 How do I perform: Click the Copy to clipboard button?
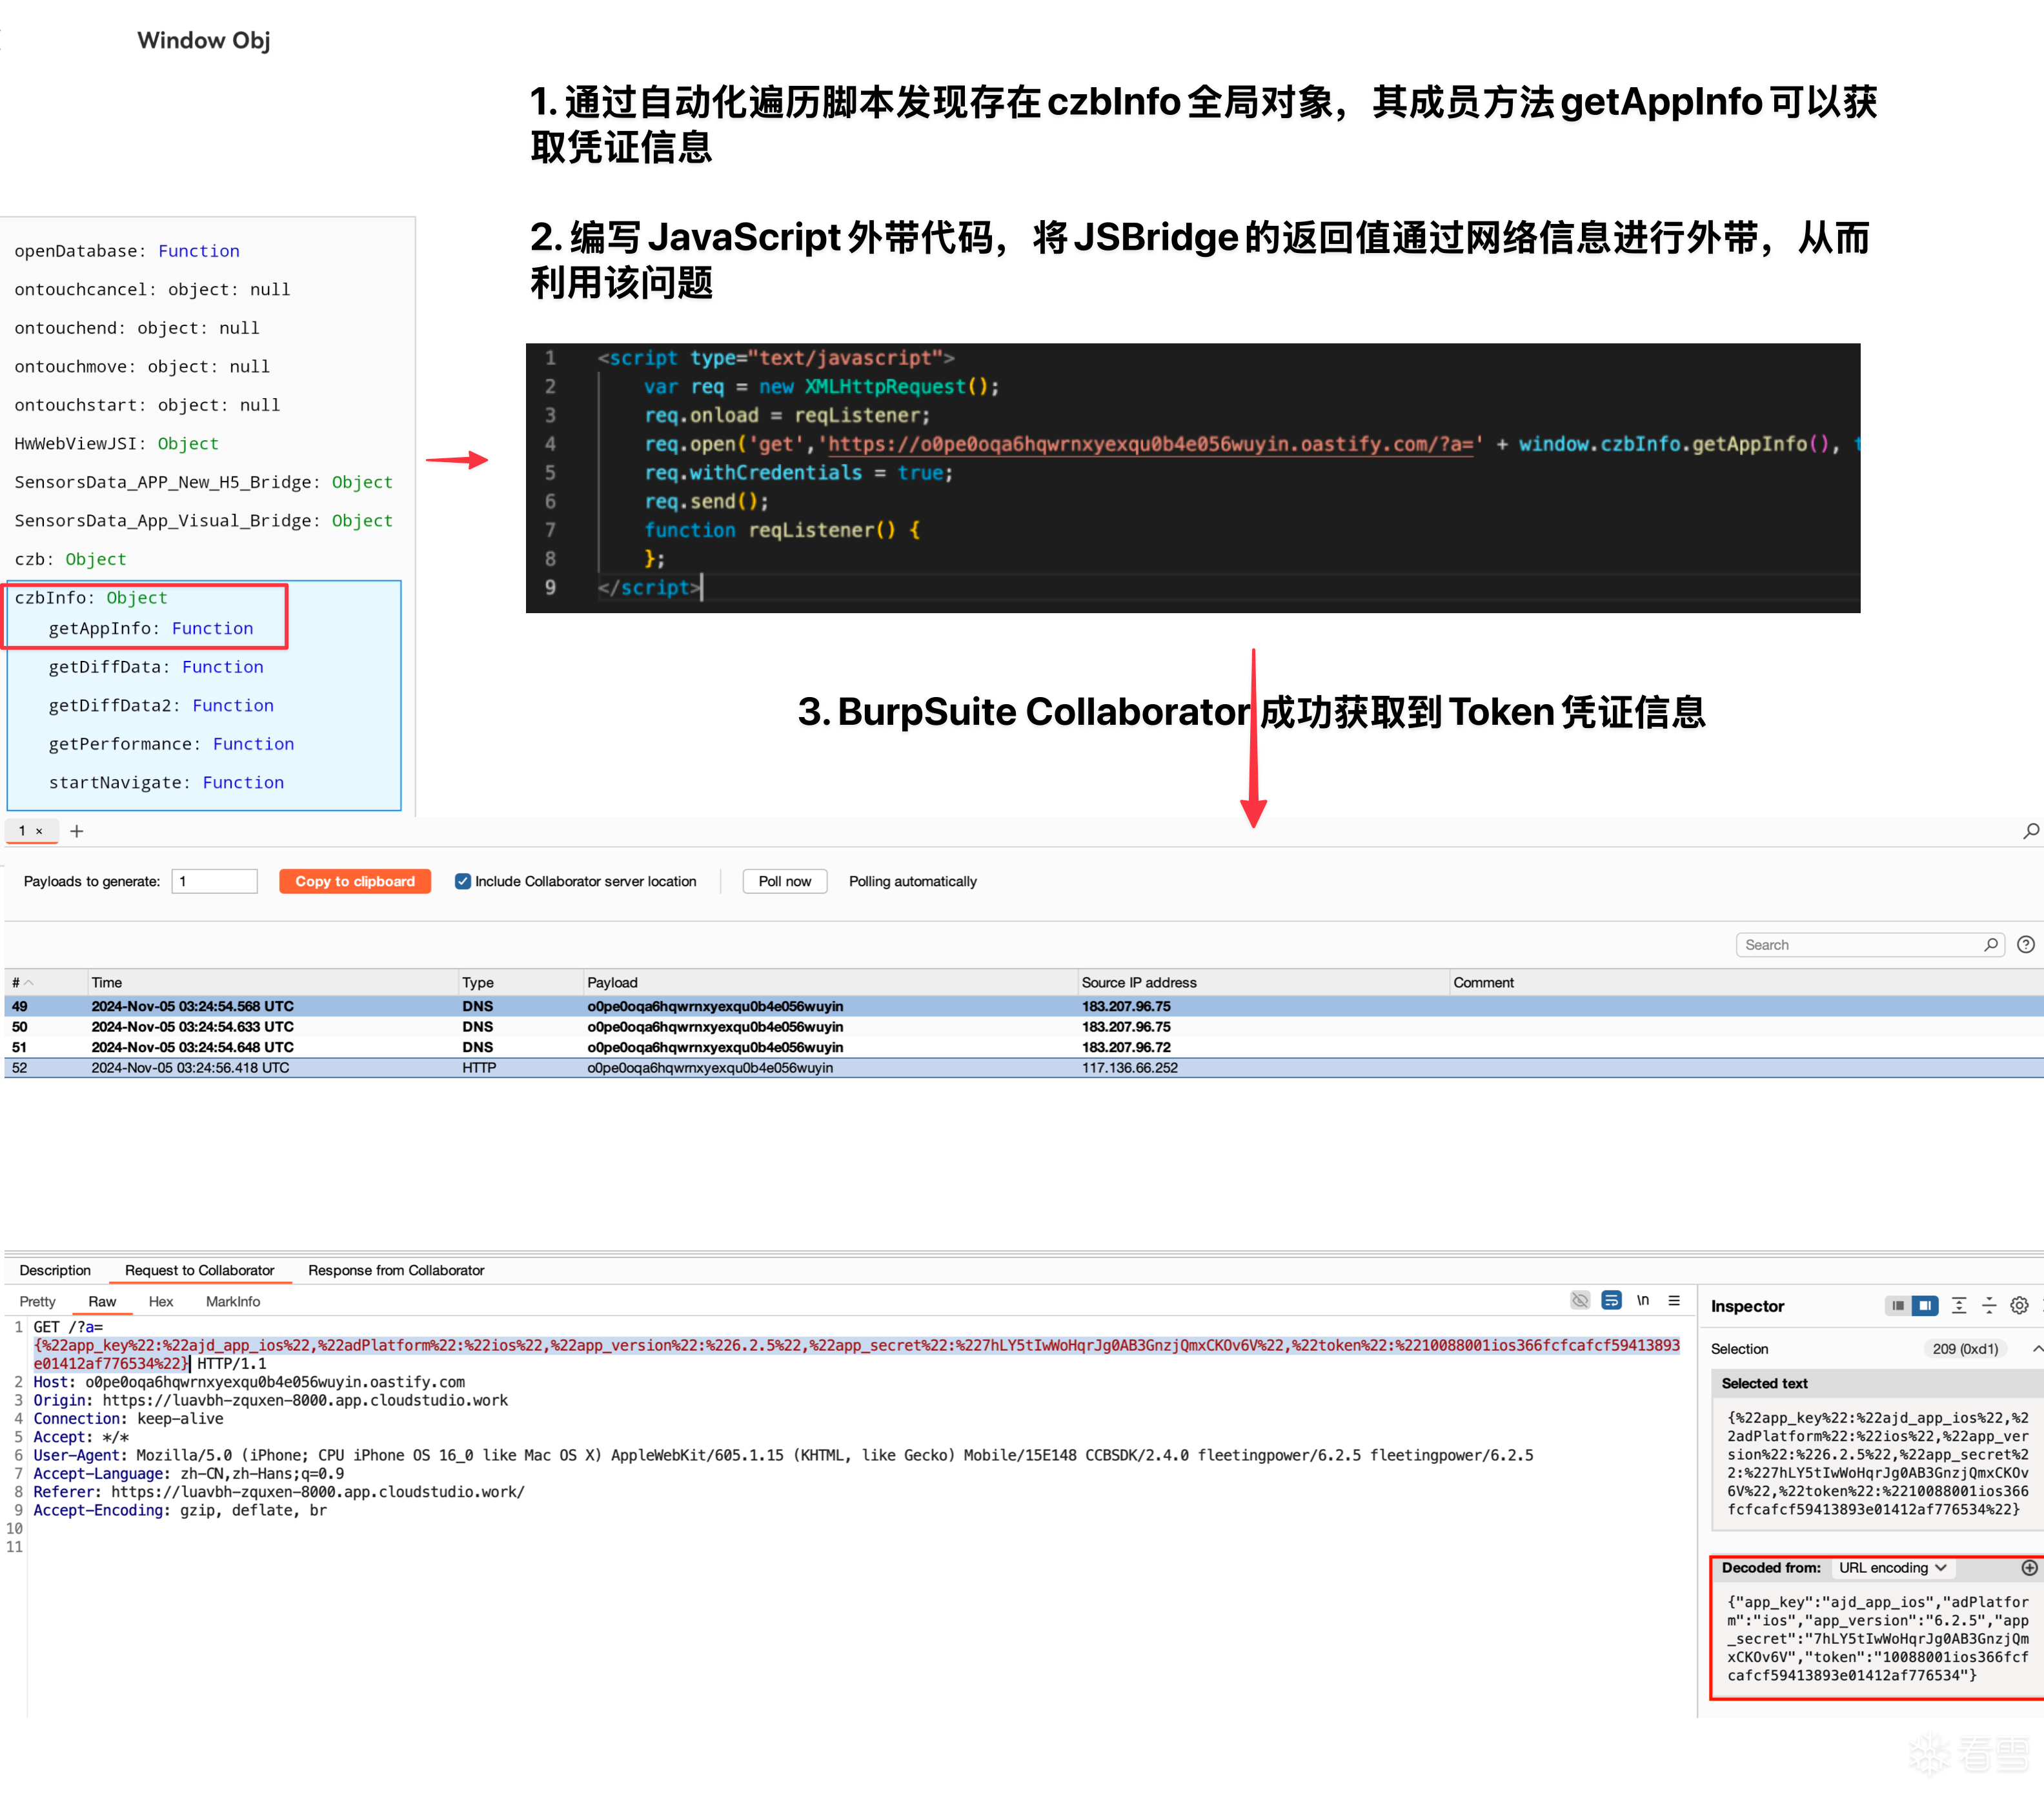point(355,881)
